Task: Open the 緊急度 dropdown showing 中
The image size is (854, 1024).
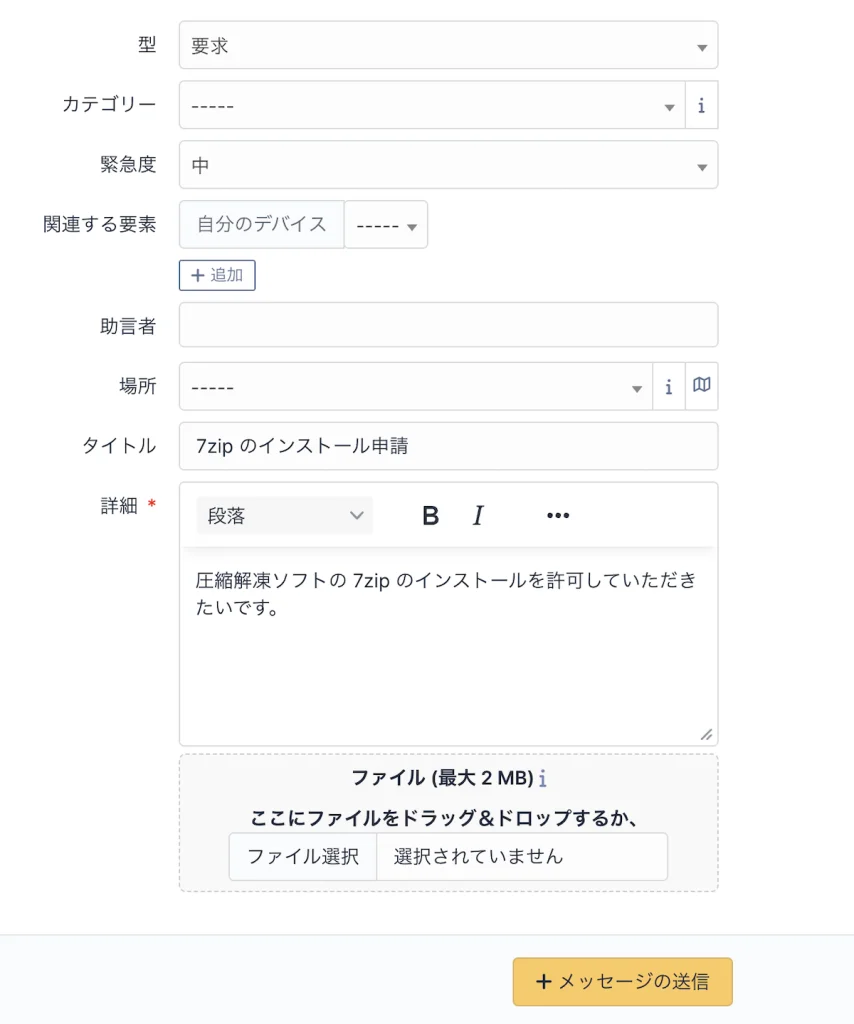Action: click(449, 165)
